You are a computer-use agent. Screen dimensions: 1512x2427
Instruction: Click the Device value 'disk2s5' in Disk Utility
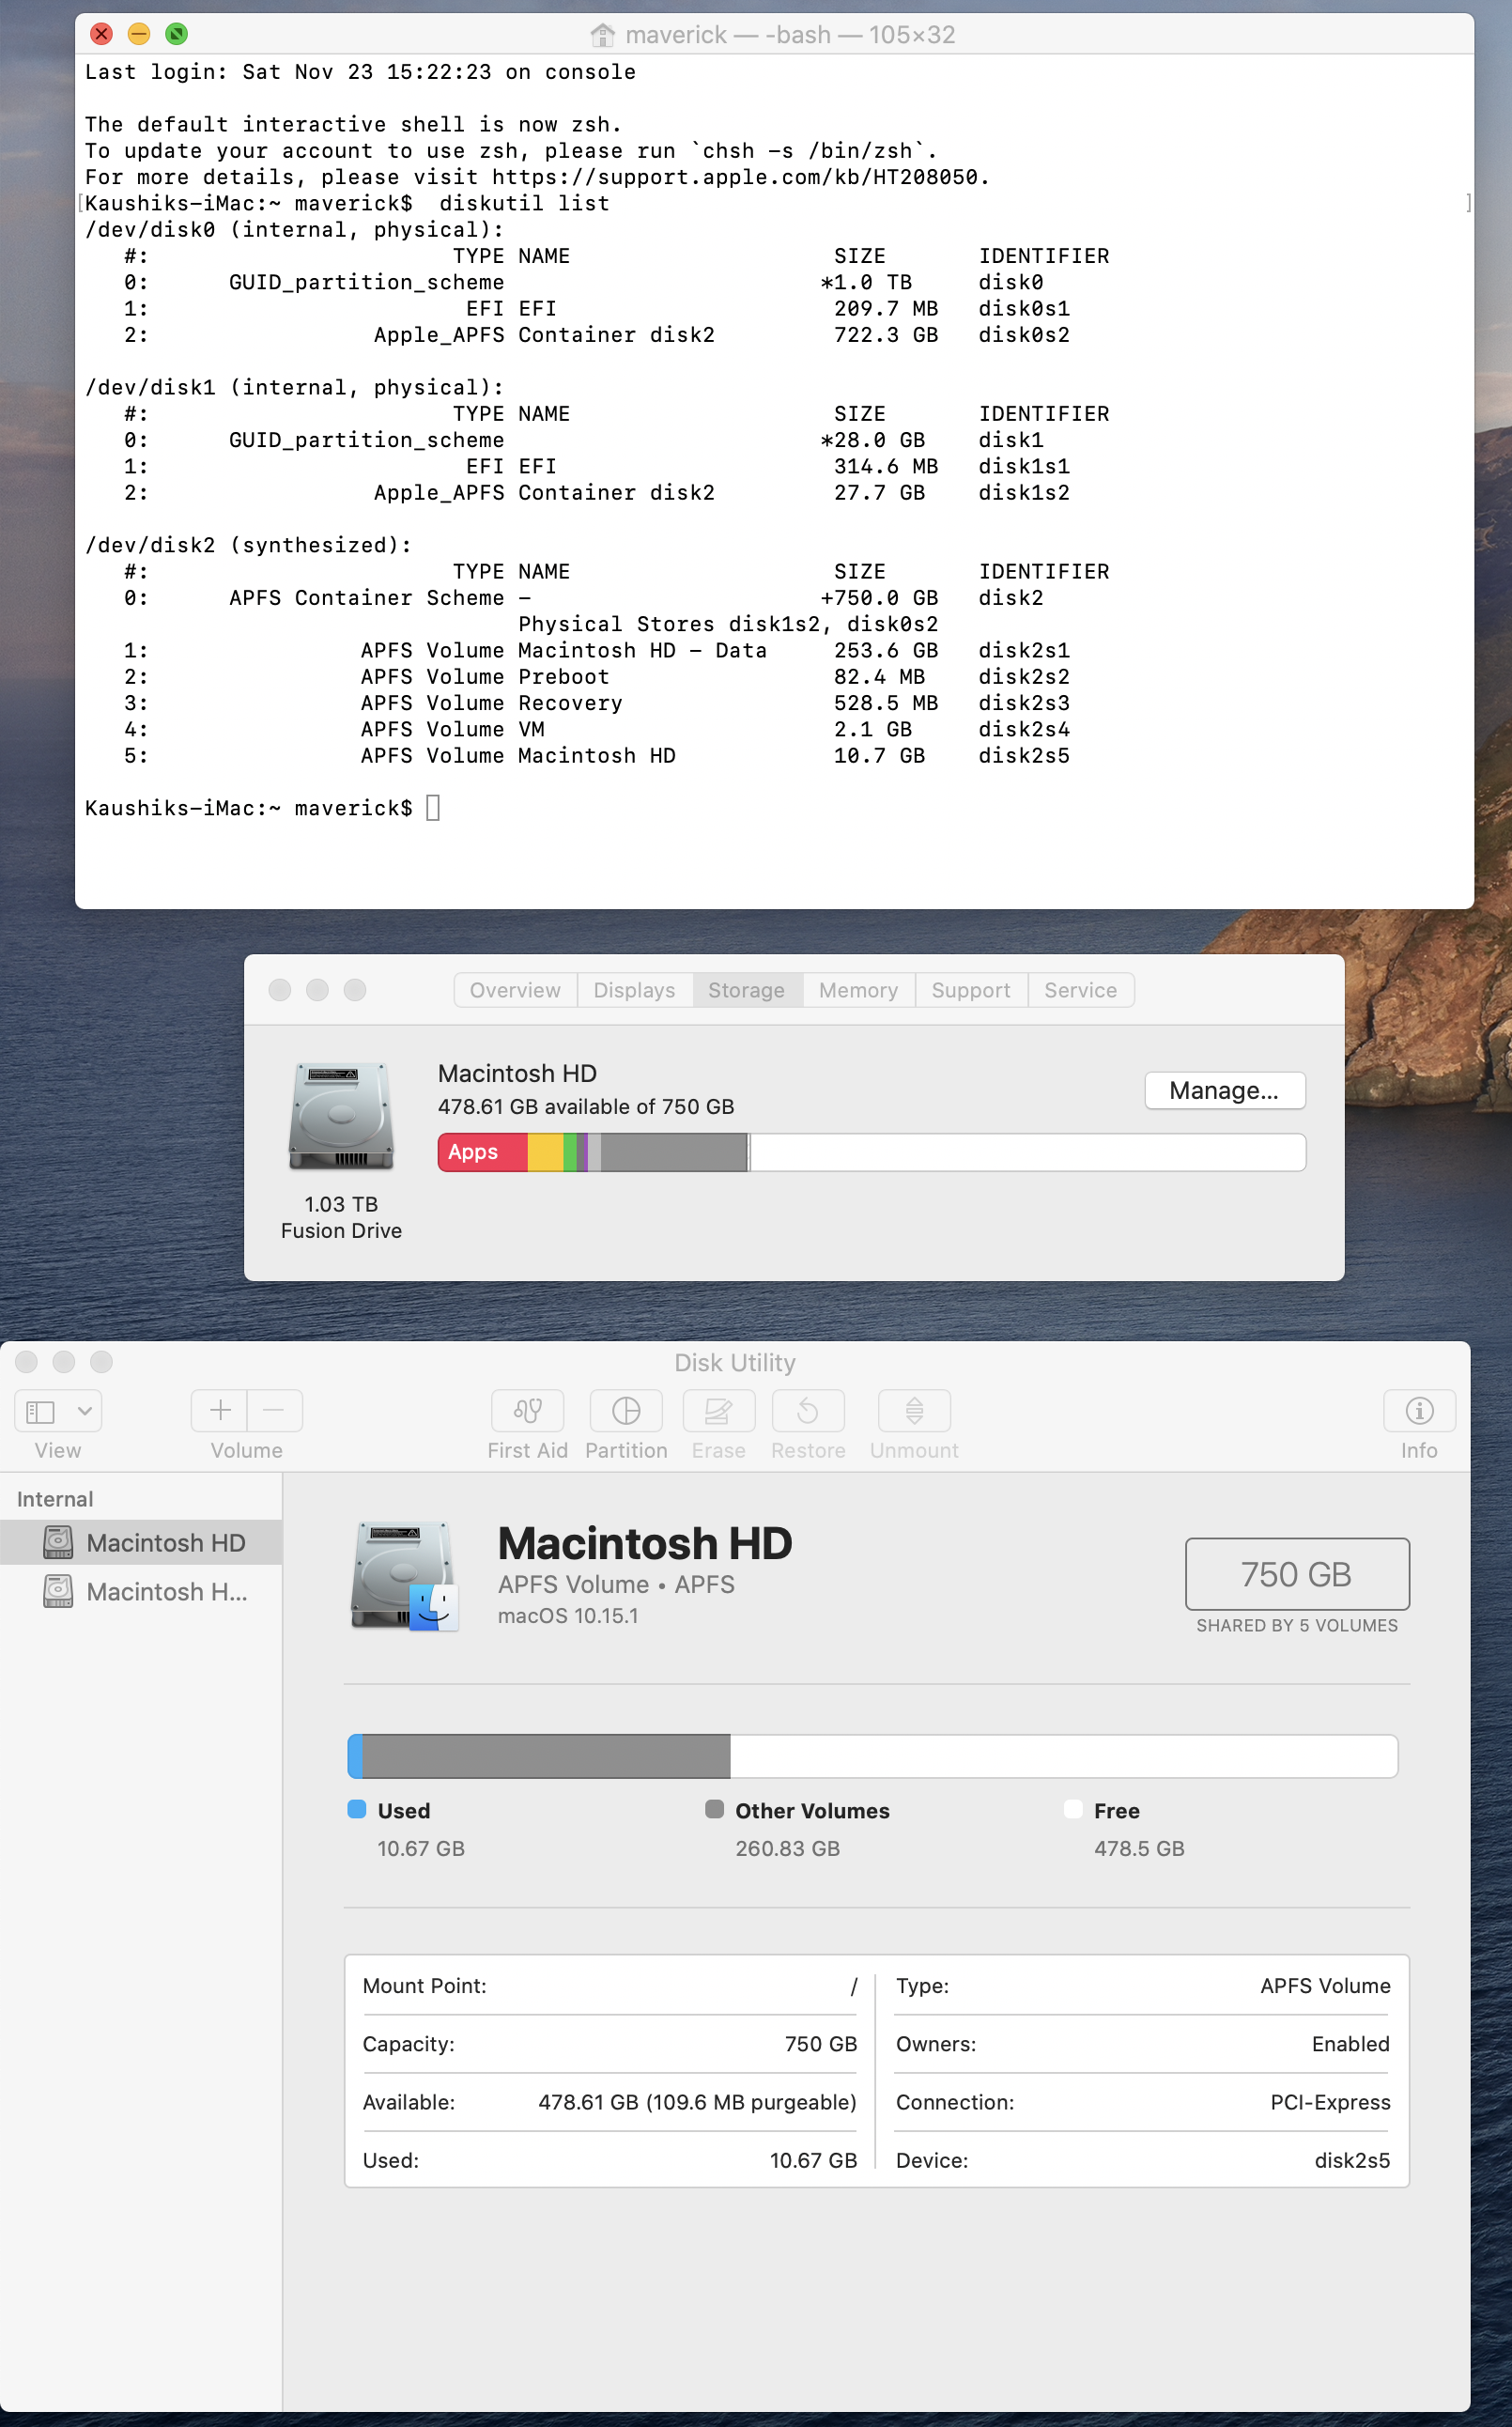coord(1352,2160)
